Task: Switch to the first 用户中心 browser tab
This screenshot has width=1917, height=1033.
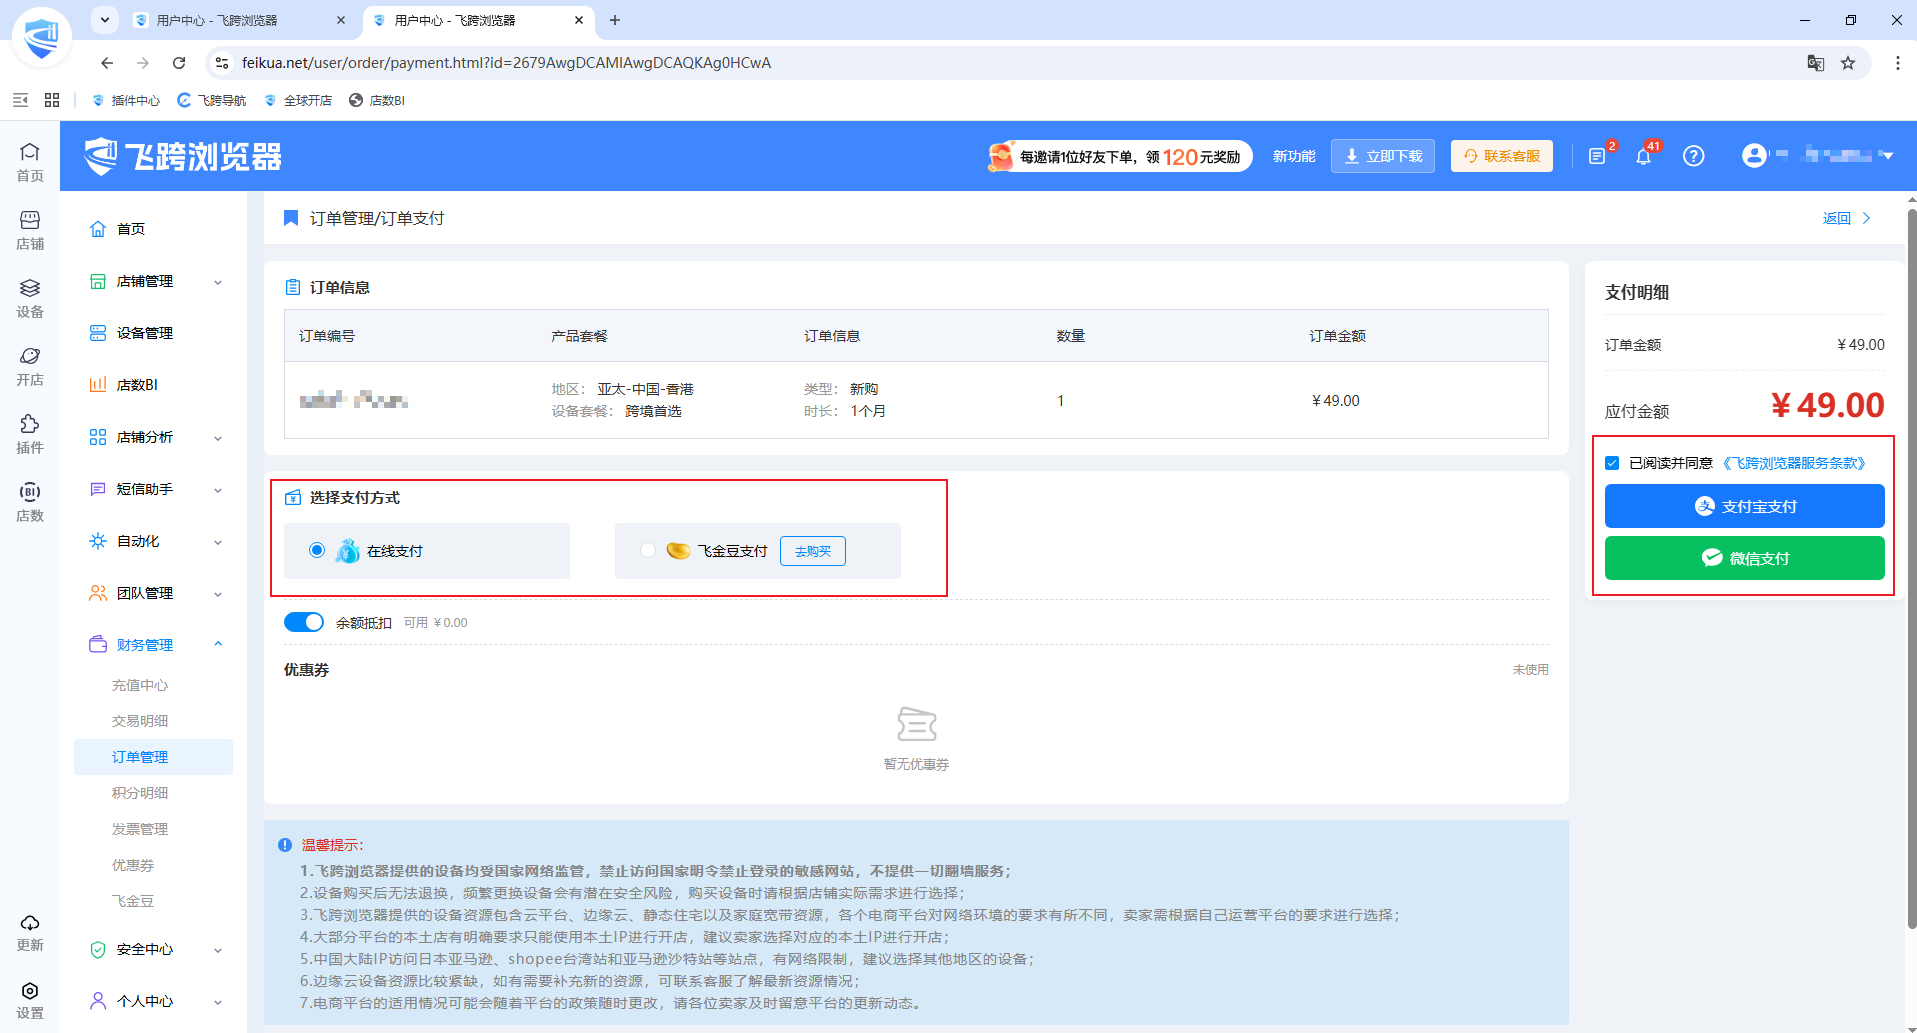Action: tap(238, 20)
